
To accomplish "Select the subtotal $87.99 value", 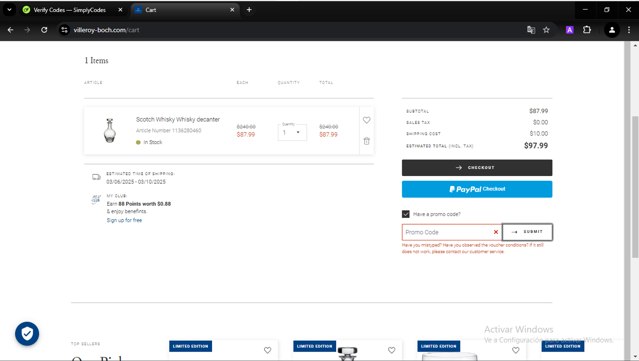I will [x=538, y=111].
